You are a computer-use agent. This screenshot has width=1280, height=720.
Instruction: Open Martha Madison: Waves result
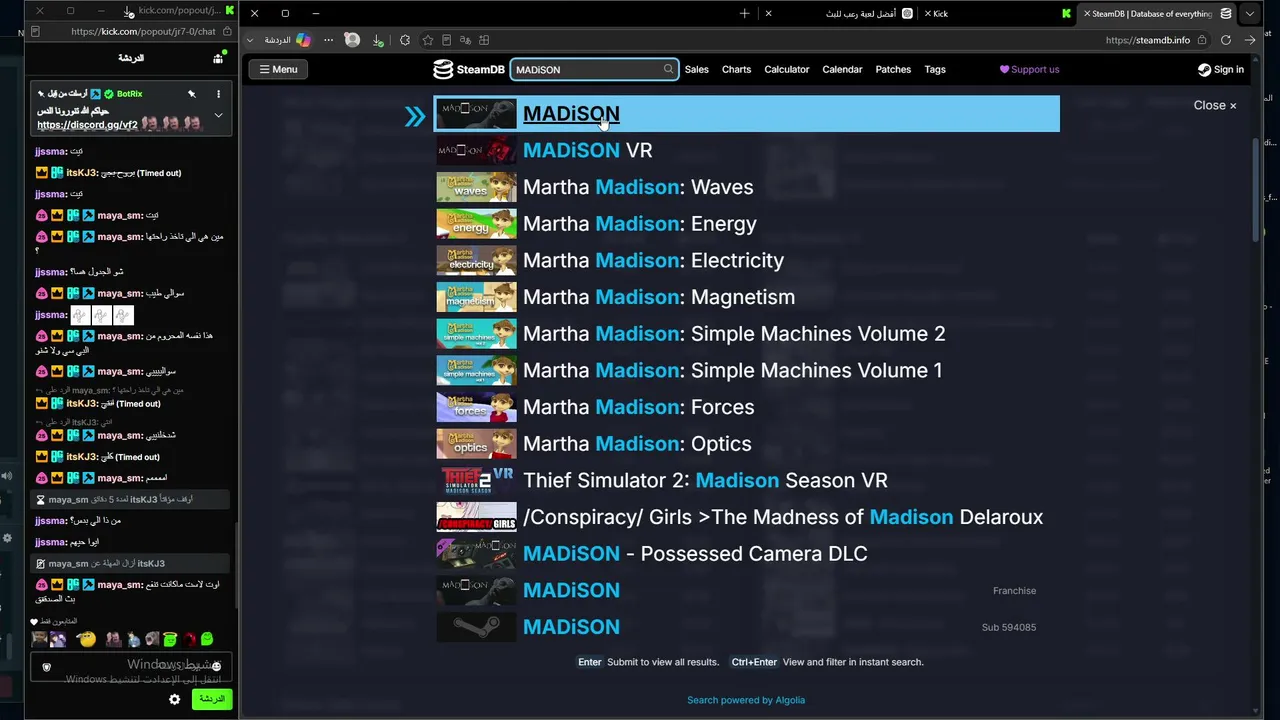click(746, 187)
